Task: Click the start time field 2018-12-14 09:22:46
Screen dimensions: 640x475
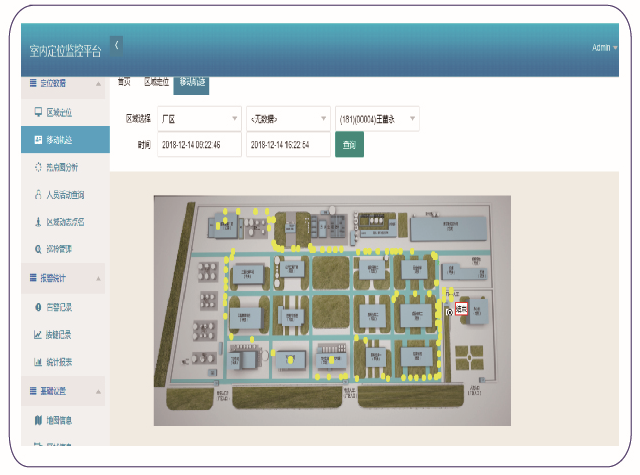Action: (199, 145)
